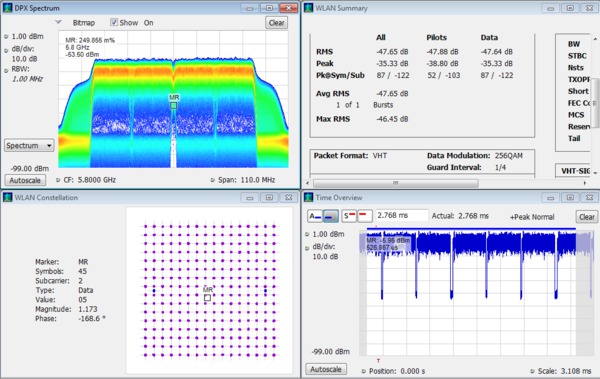
Task: Open the Spectrum trace dropdown
Action: 29,145
